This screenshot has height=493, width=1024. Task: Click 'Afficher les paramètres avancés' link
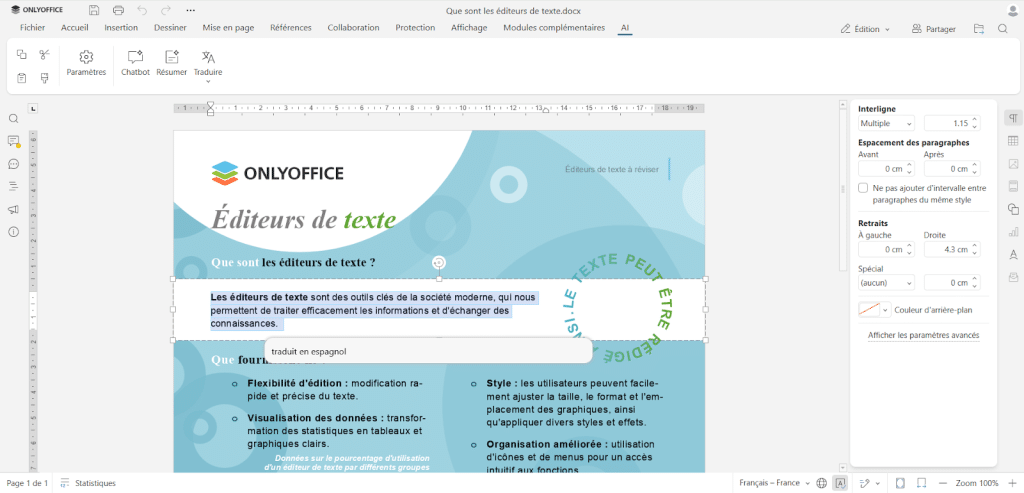[923, 335]
